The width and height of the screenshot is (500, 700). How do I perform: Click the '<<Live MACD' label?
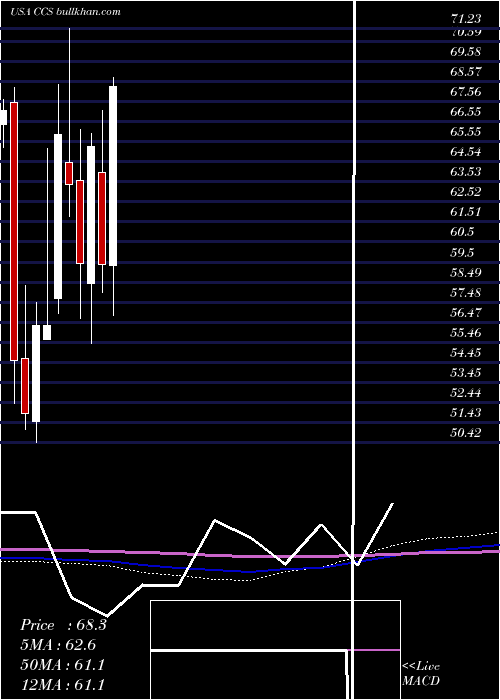421,674
